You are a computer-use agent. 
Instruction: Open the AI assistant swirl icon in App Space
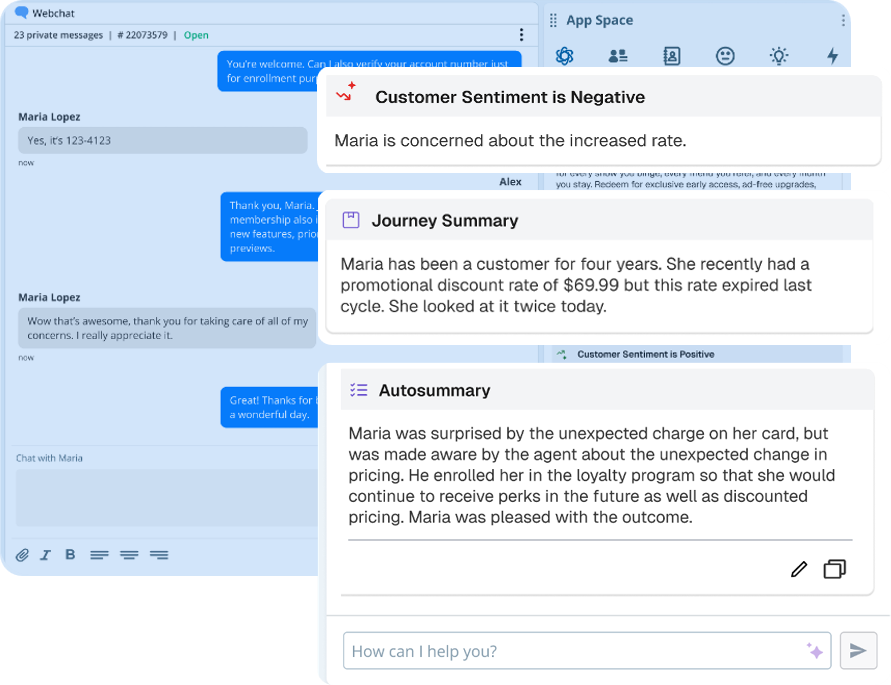click(x=564, y=56)
